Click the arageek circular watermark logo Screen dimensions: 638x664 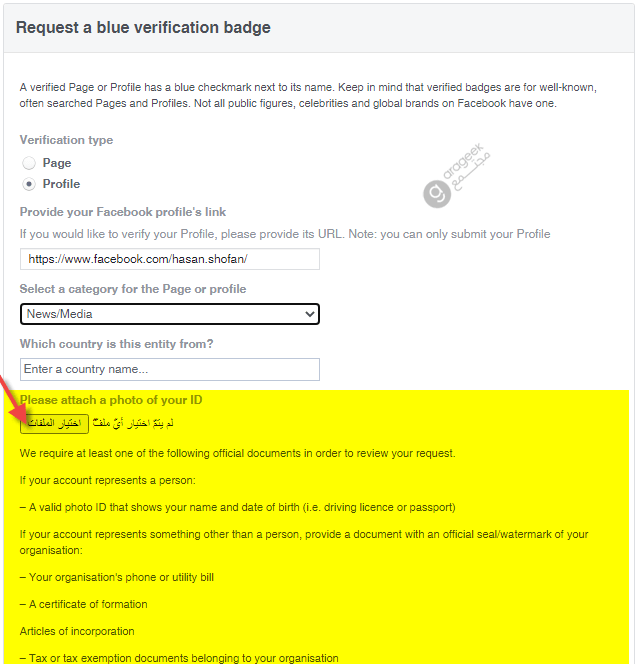[x=437, y=194]
